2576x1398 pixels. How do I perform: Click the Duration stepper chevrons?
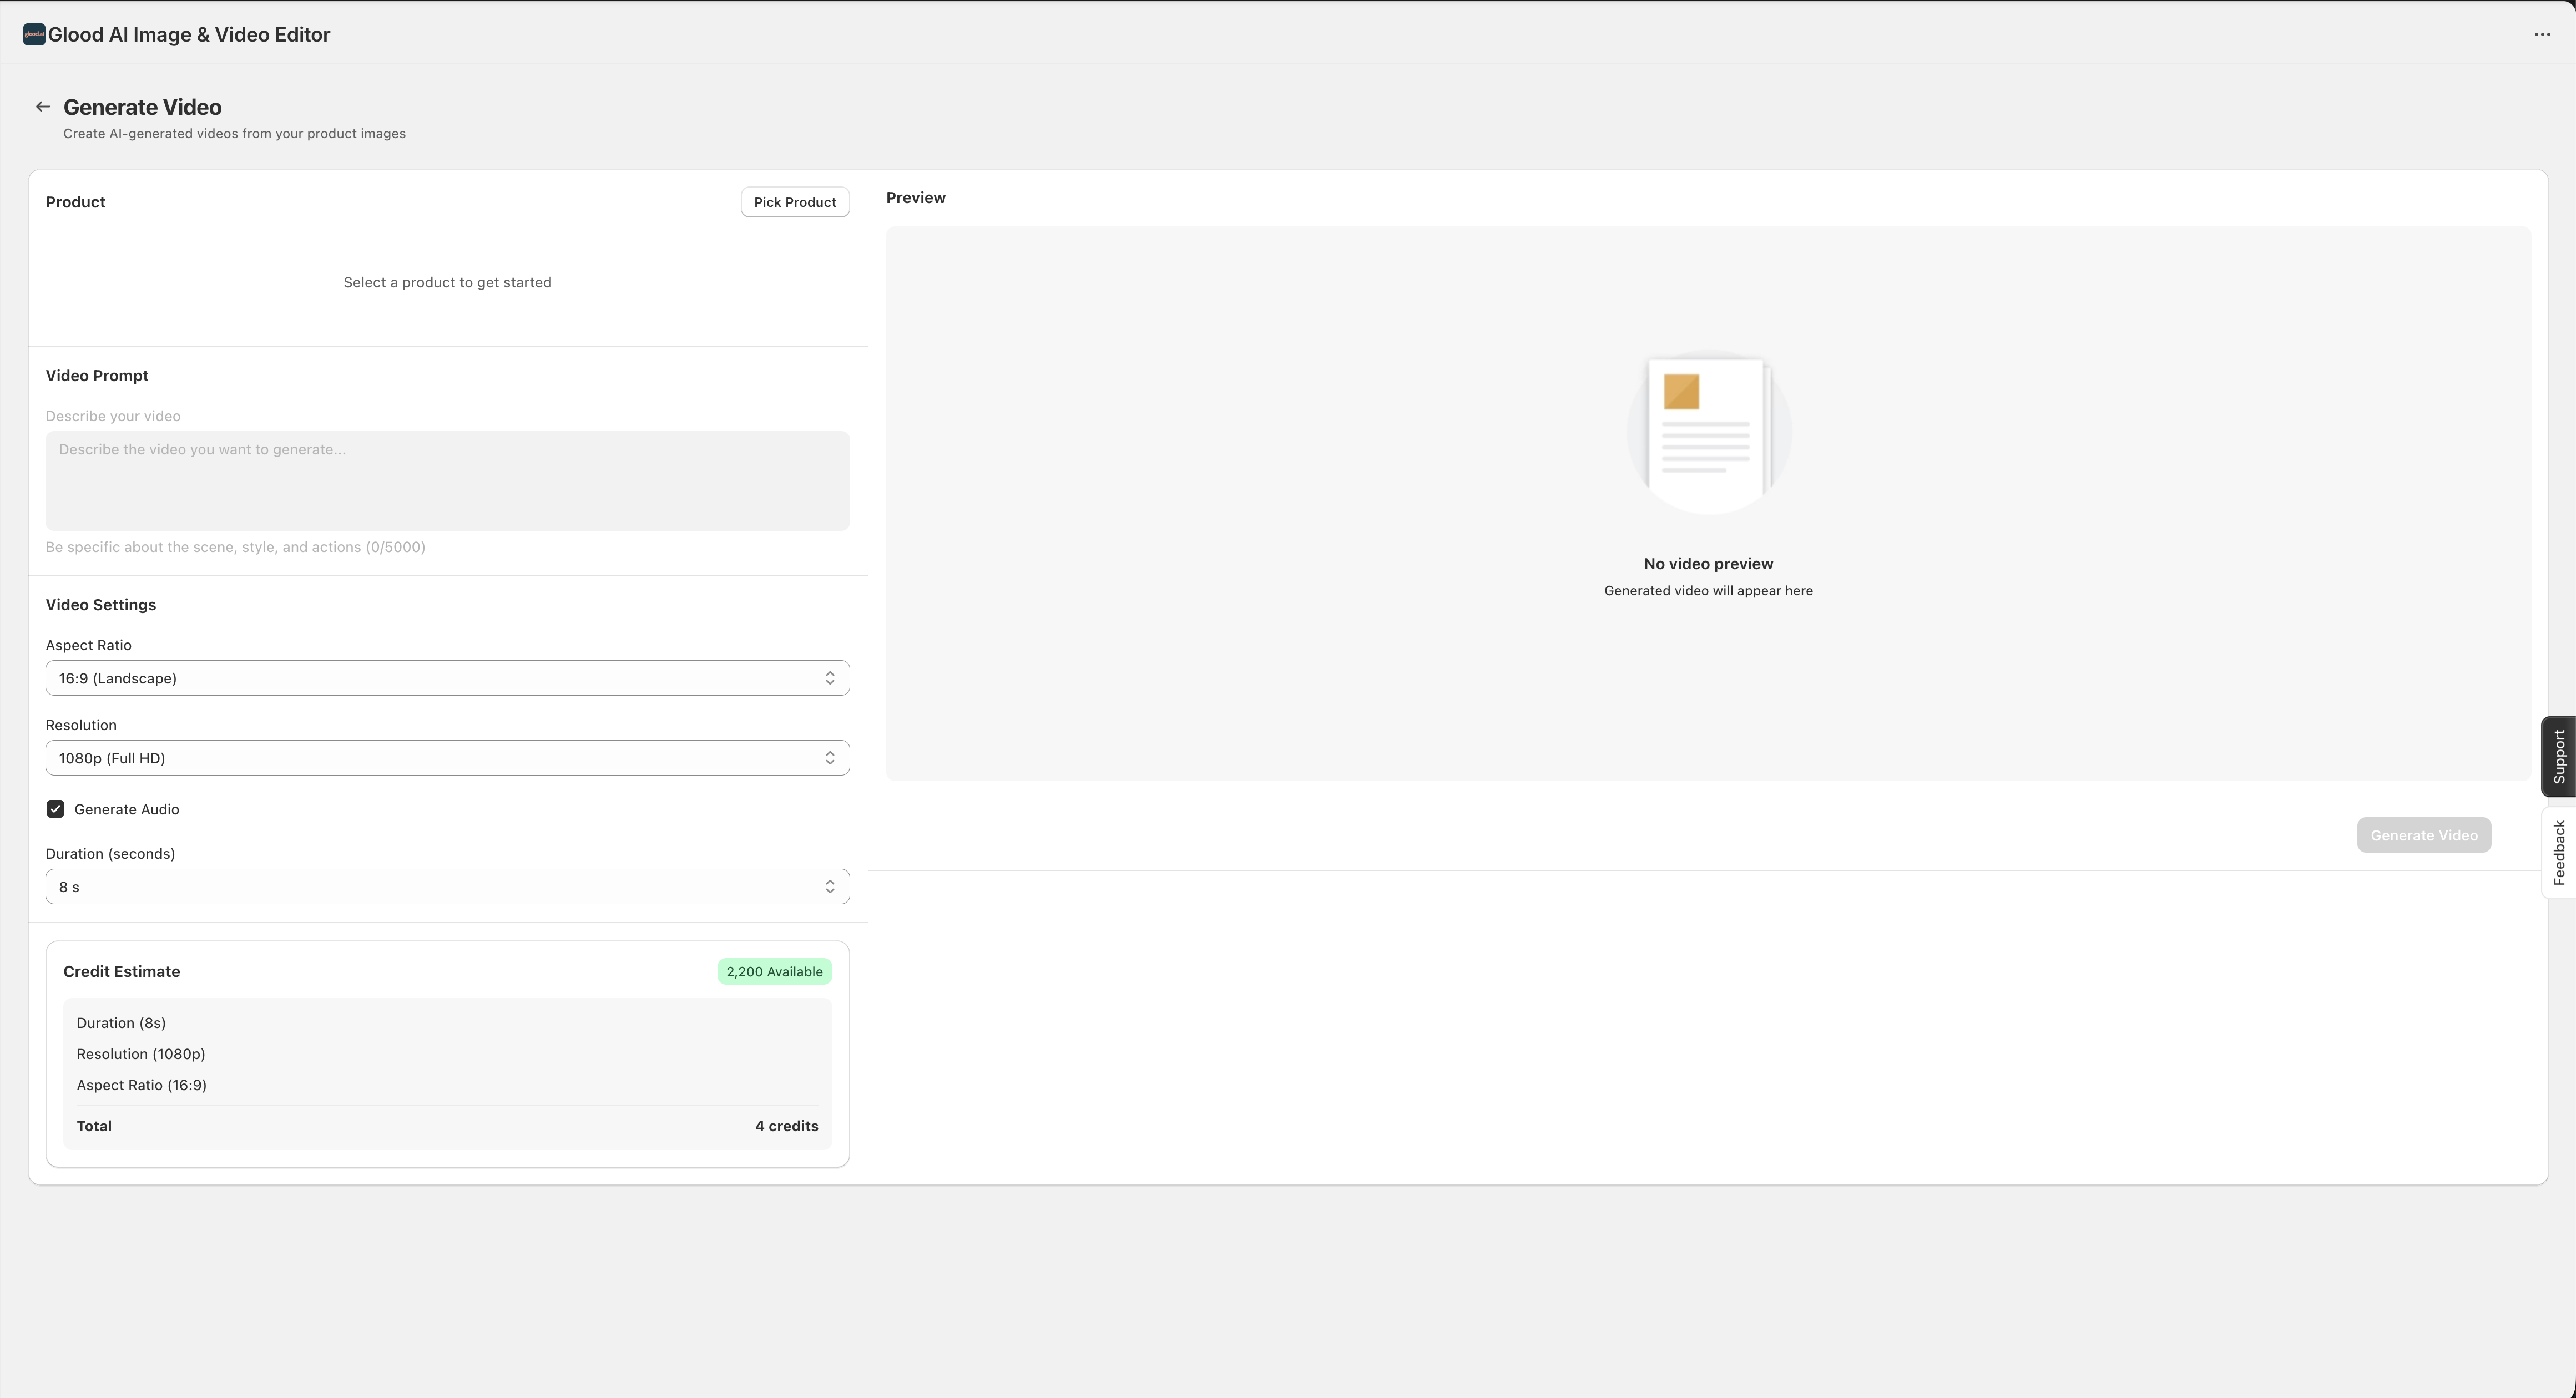tap(829, 885)
